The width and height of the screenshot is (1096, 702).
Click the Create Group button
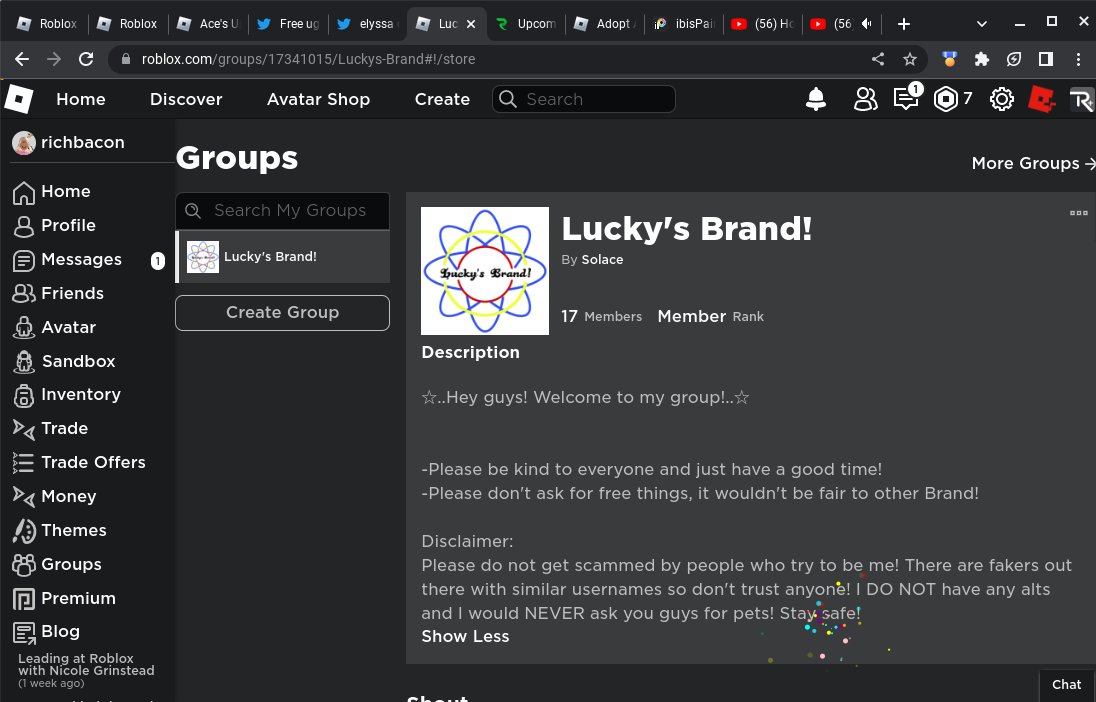[x=282, y=313]
